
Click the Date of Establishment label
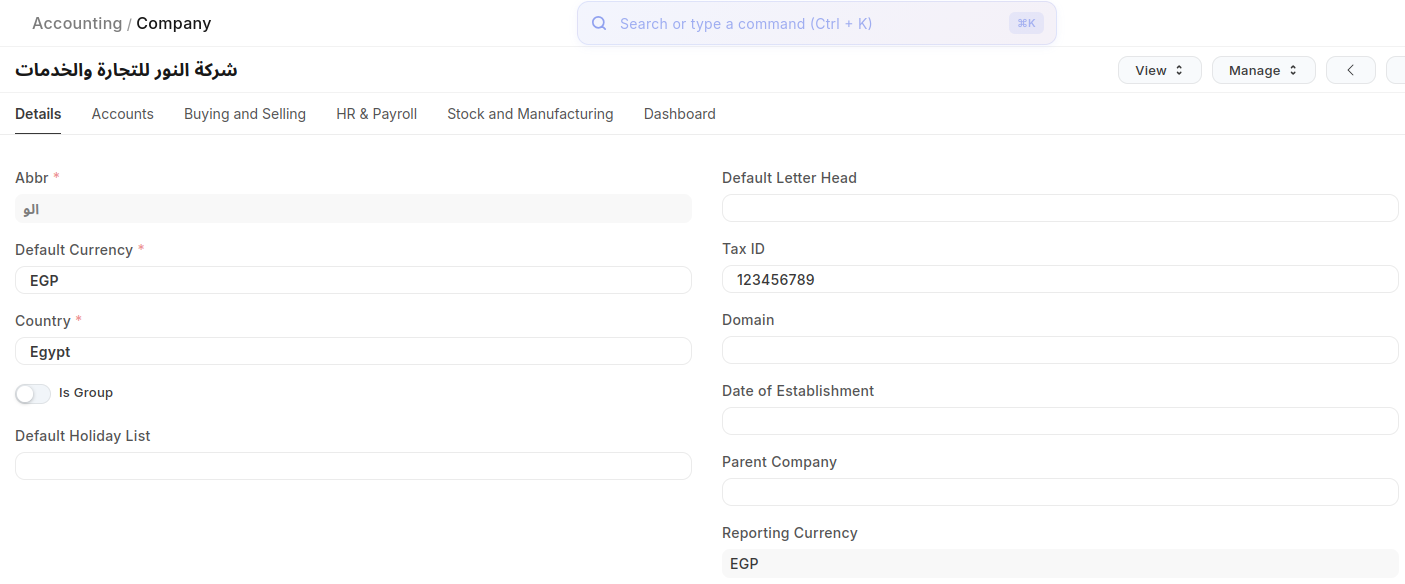click(798, 391)
